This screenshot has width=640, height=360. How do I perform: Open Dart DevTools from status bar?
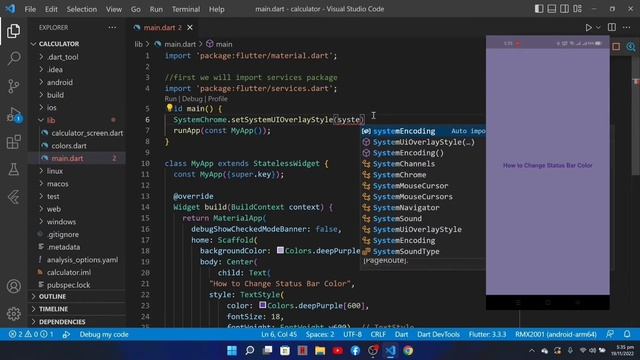[x=438, y=334]
